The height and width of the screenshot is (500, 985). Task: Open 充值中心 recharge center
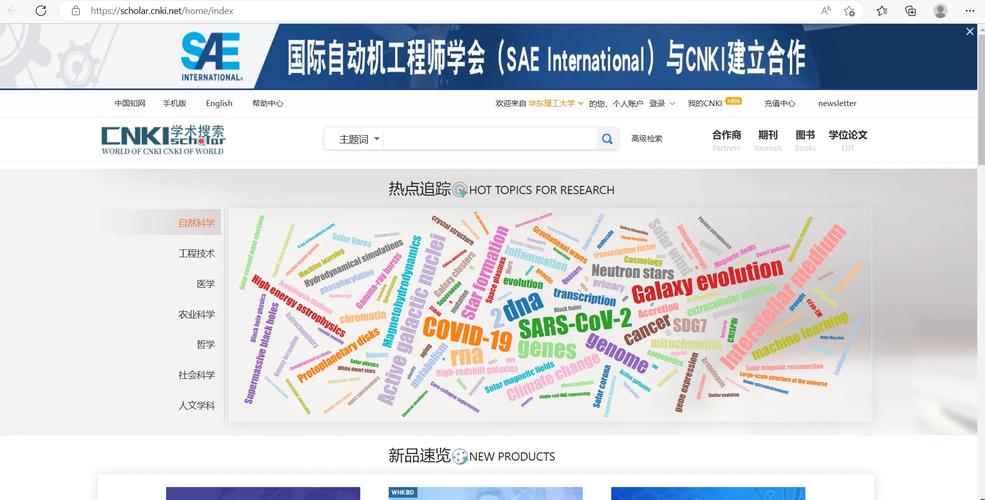[780, 104]
